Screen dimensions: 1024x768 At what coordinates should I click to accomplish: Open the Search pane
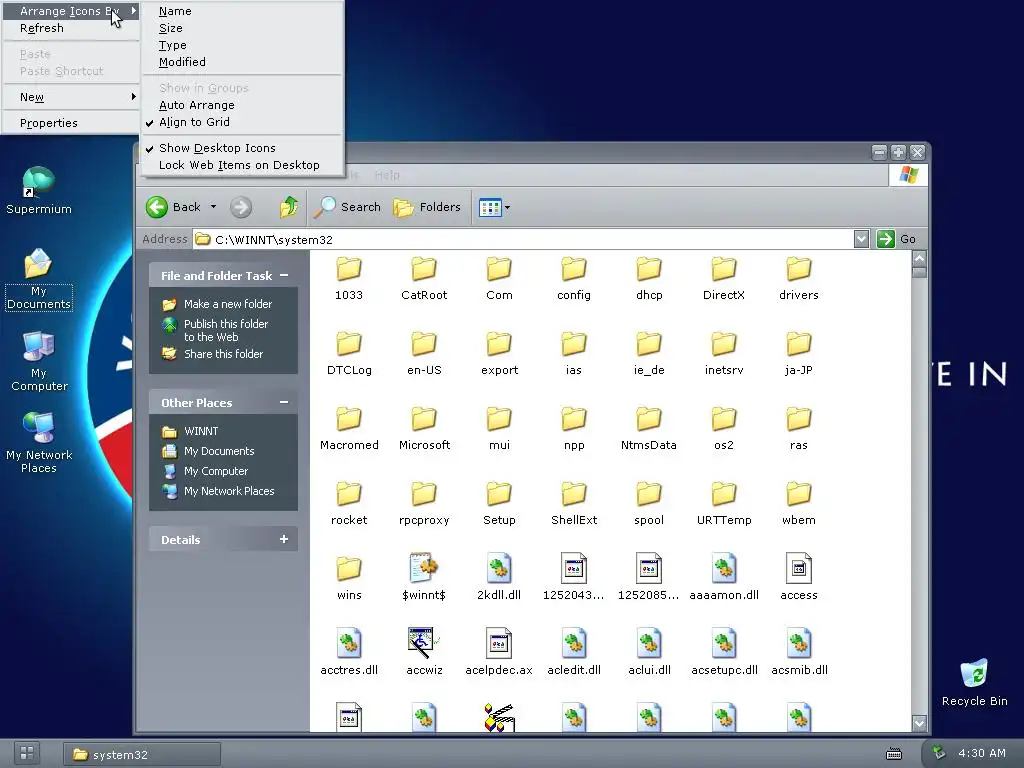(347, 207)
